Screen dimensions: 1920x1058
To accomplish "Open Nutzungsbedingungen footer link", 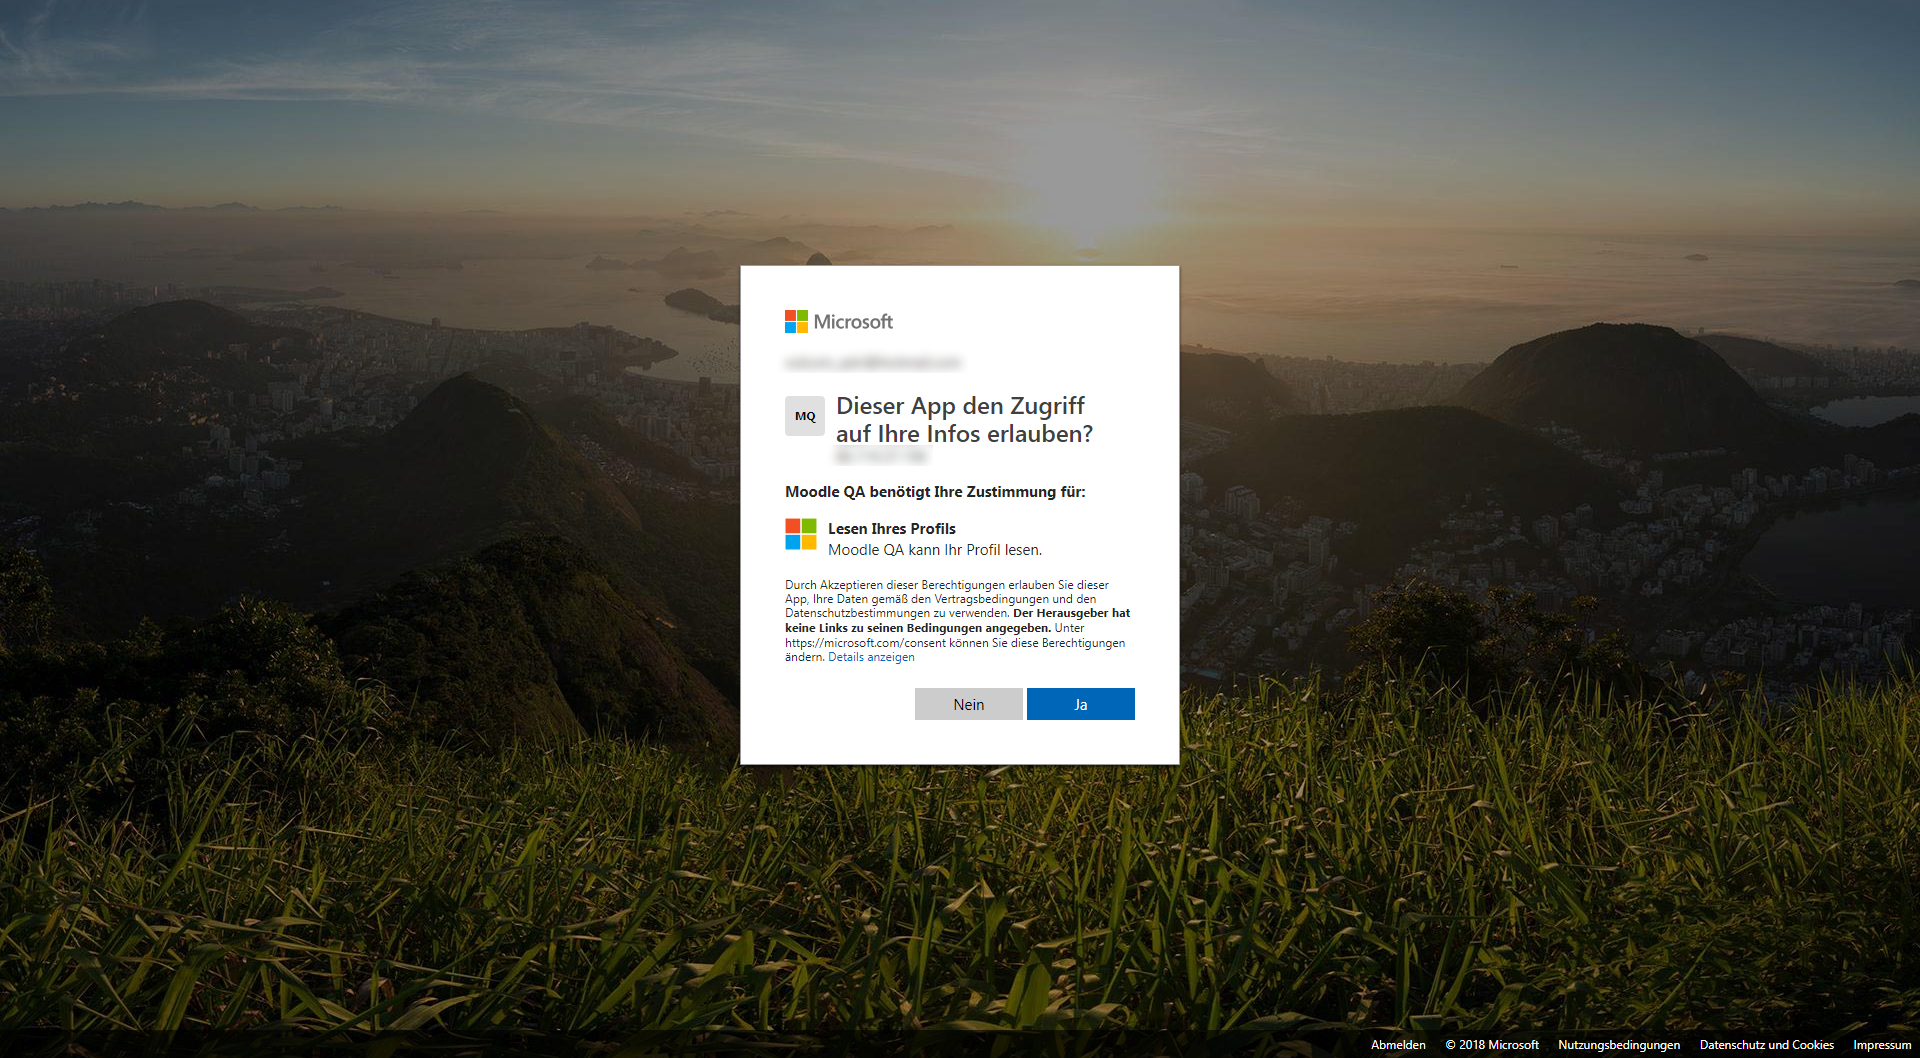I will [x=1619, y=1044].
